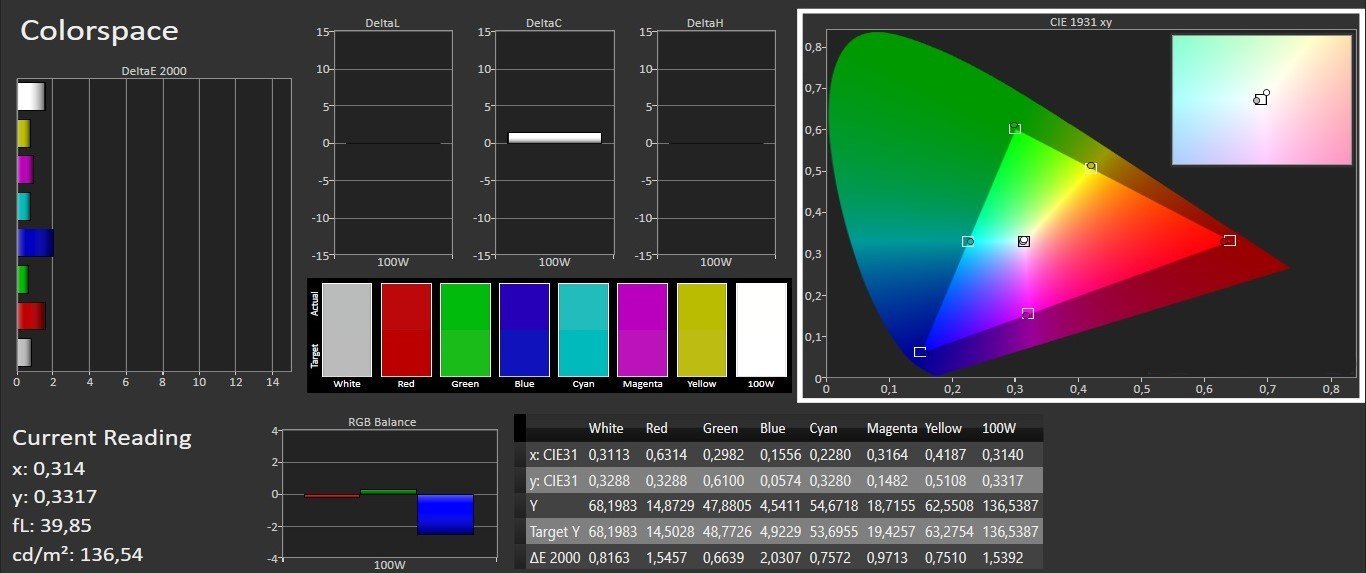Click the x: 0,314 current reading
Screen dimensions: 1366x573
tap(49, 468)
